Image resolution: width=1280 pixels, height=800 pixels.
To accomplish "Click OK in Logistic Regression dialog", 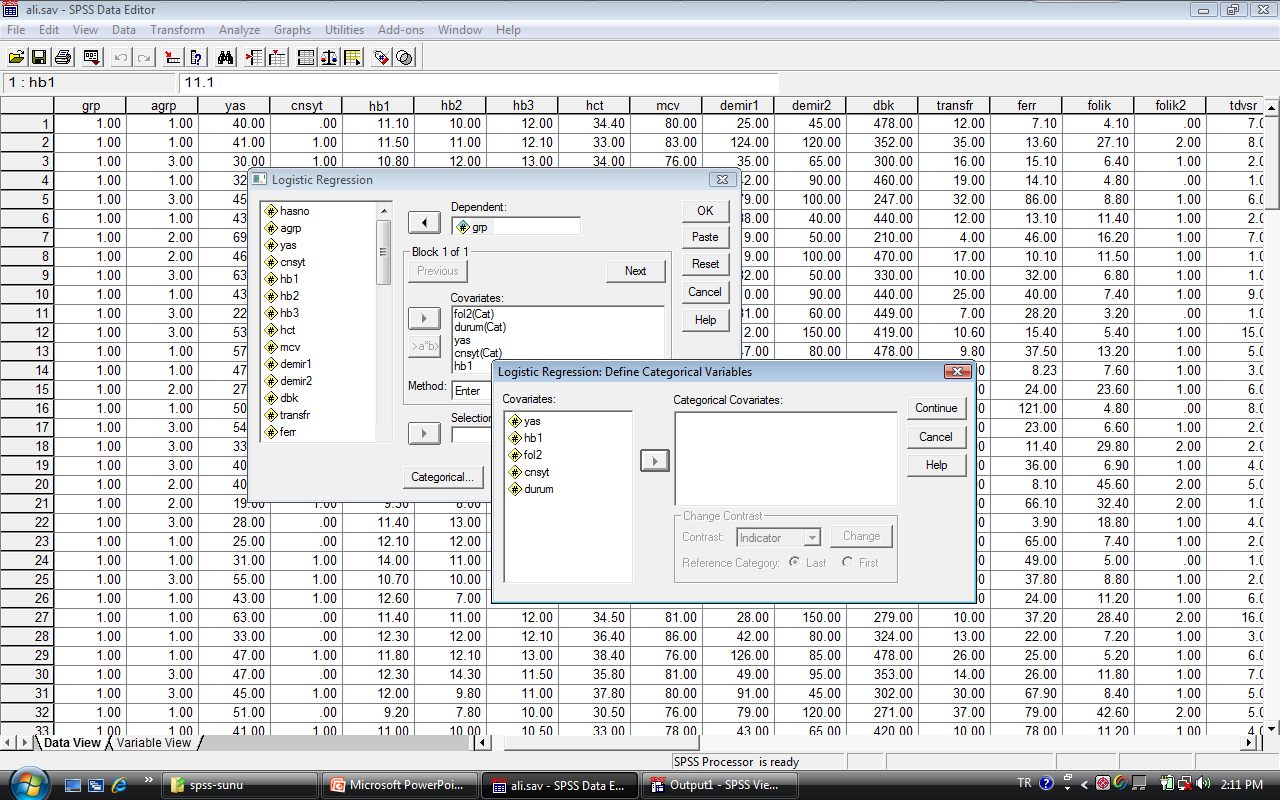I will point(705,210).
